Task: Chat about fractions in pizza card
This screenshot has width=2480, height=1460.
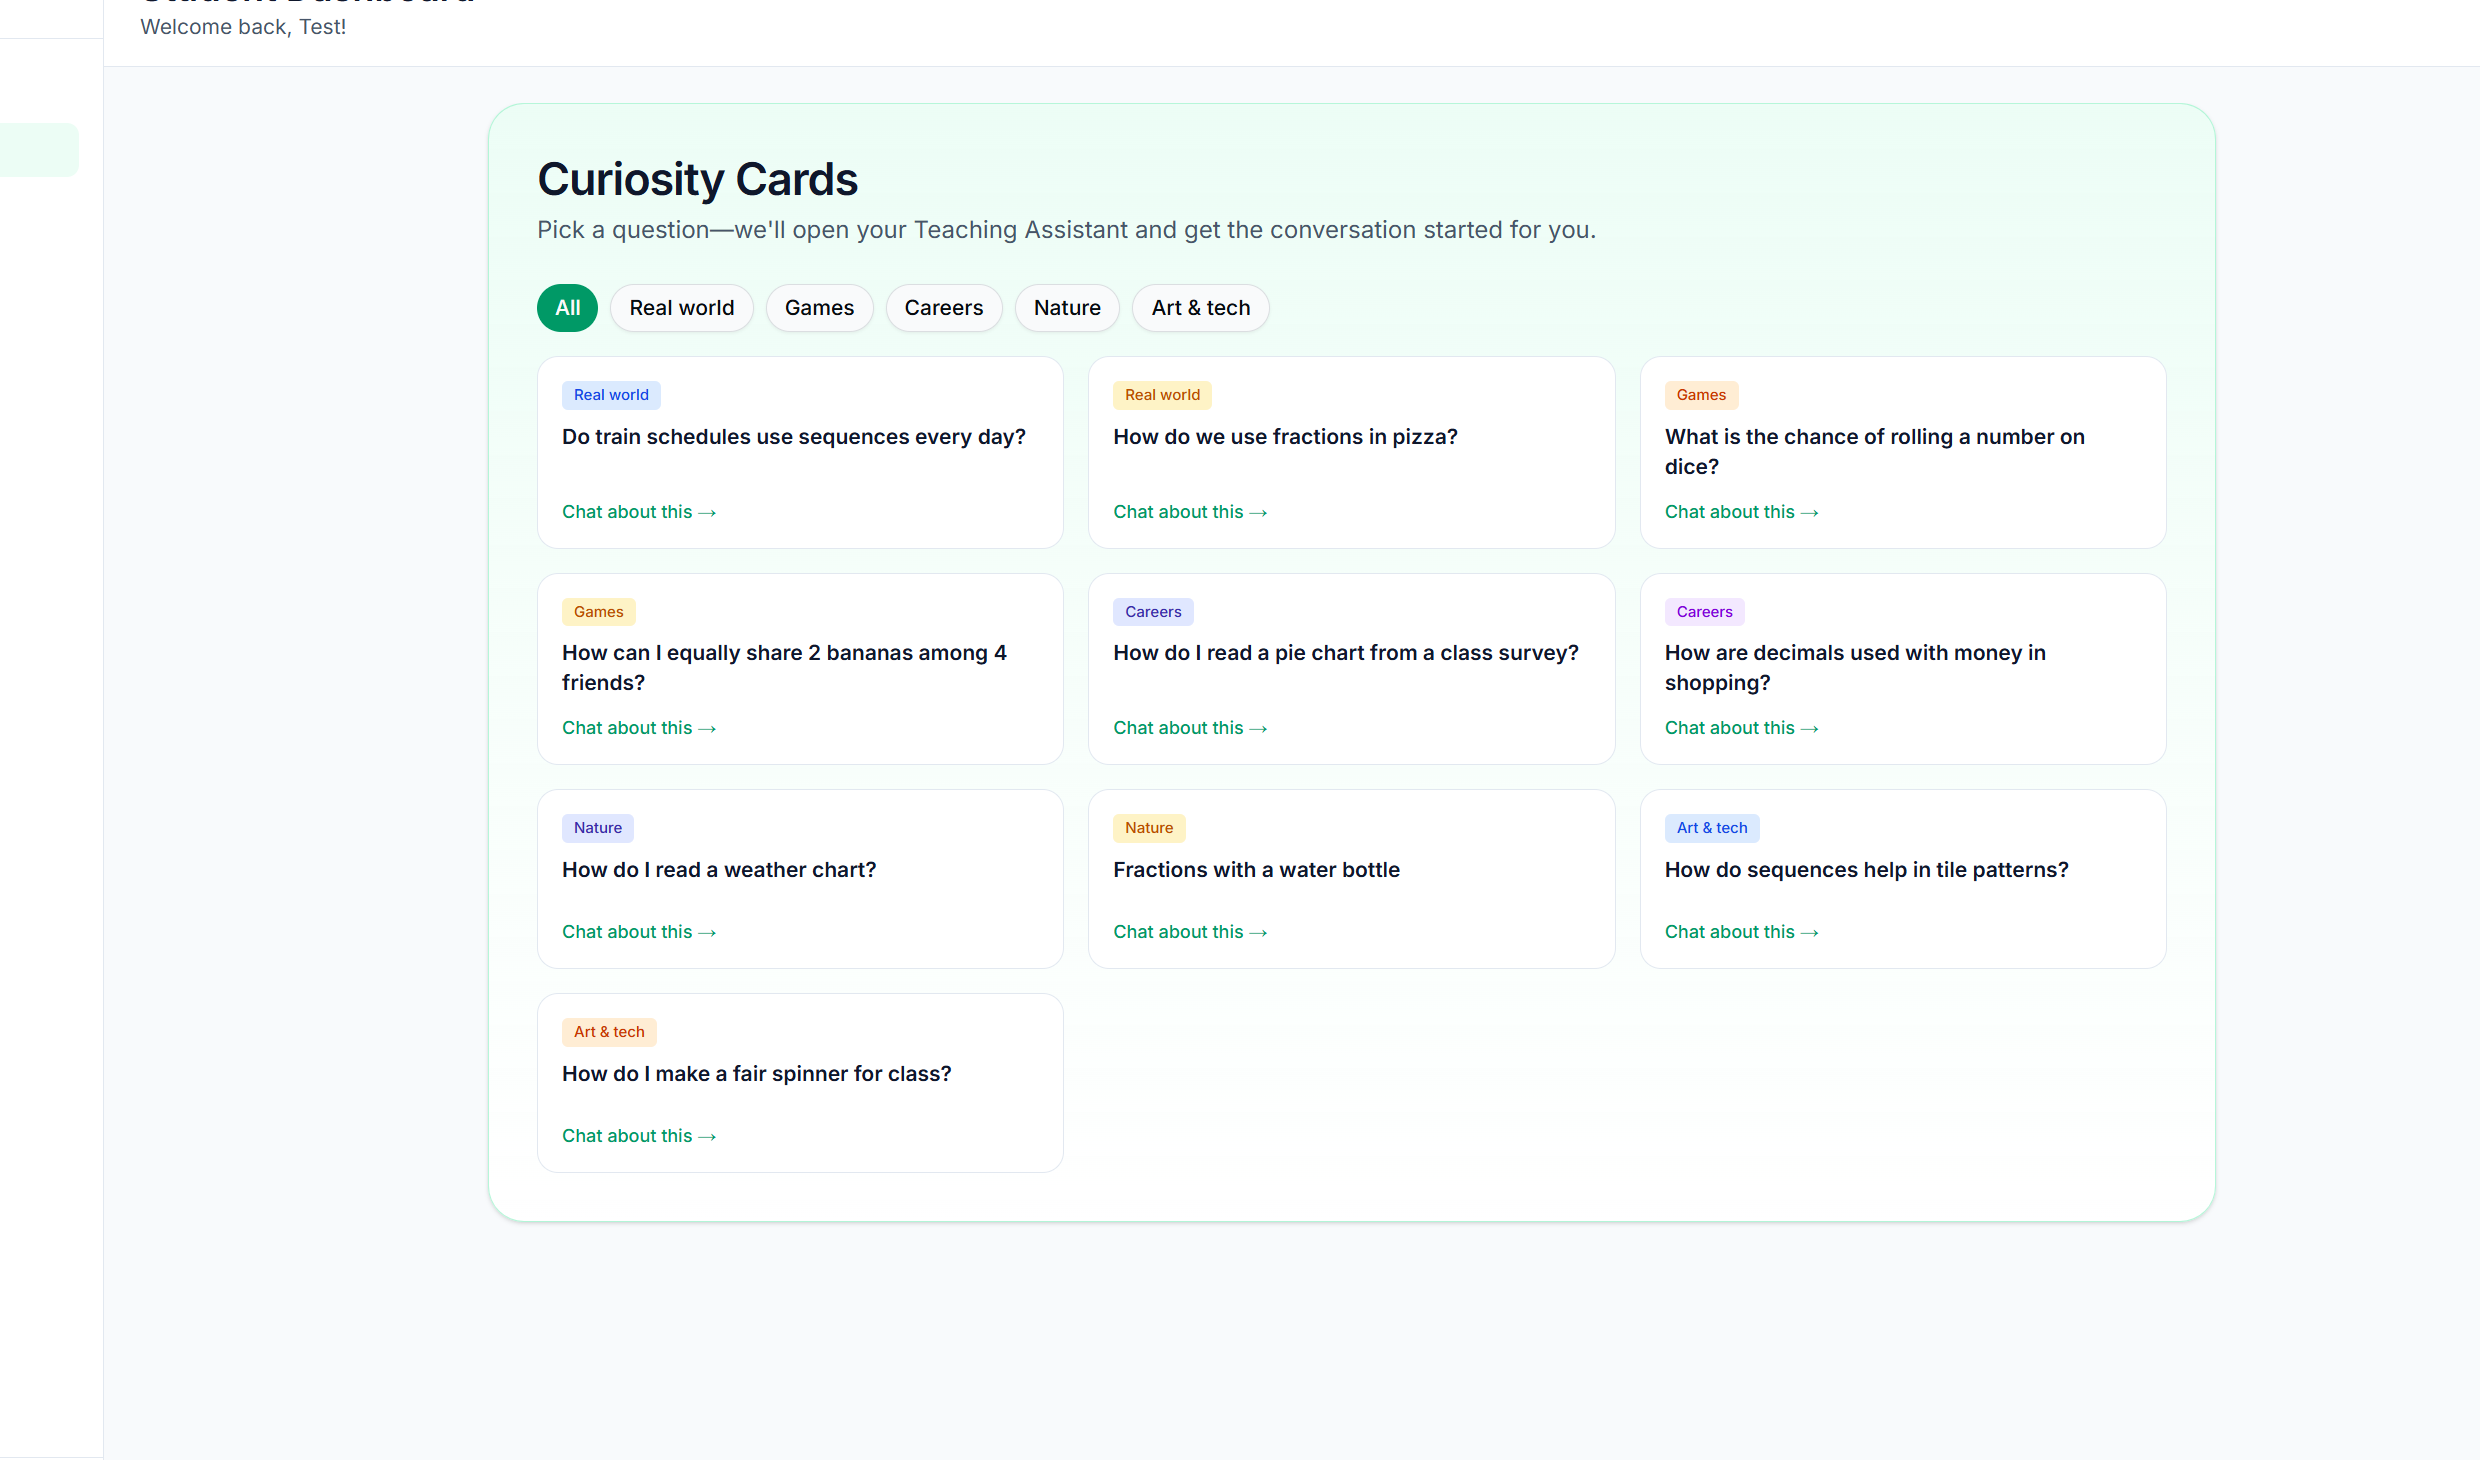Action: [1190, 512]
